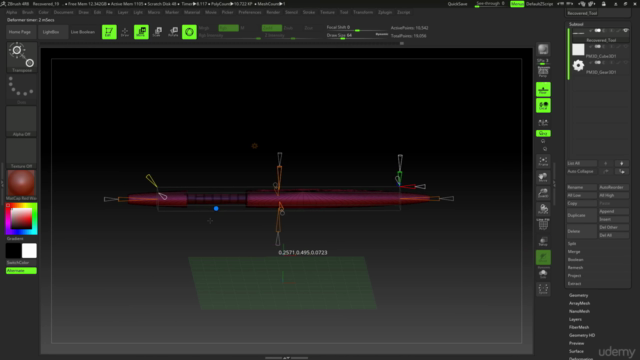
Task: Toggle L.Sym local symmetry
Action: click(543, 122)
